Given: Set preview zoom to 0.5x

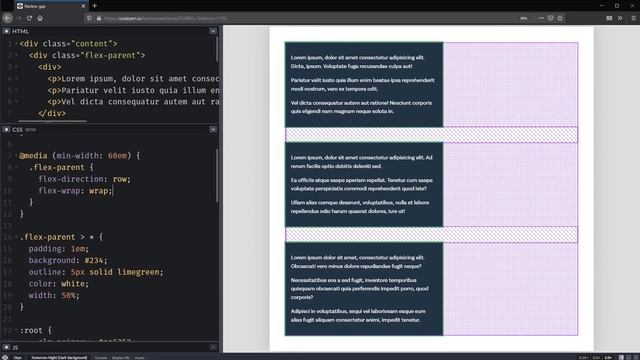Looking at the screenshot, I should click(596, 357).
